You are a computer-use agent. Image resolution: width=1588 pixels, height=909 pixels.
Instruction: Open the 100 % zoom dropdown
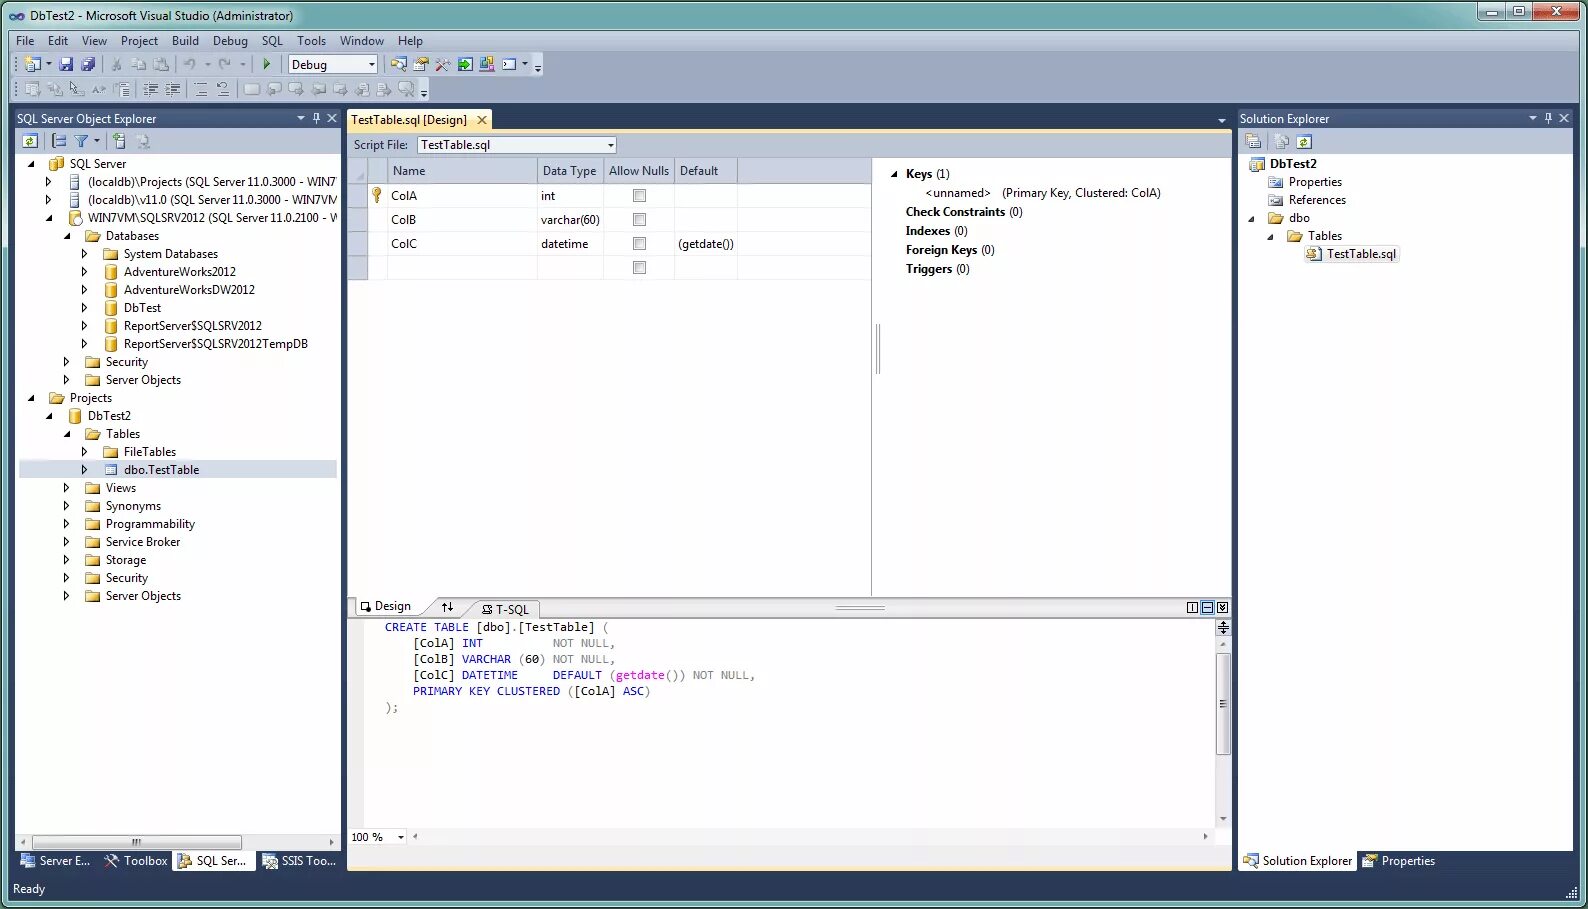click(401, 837)
